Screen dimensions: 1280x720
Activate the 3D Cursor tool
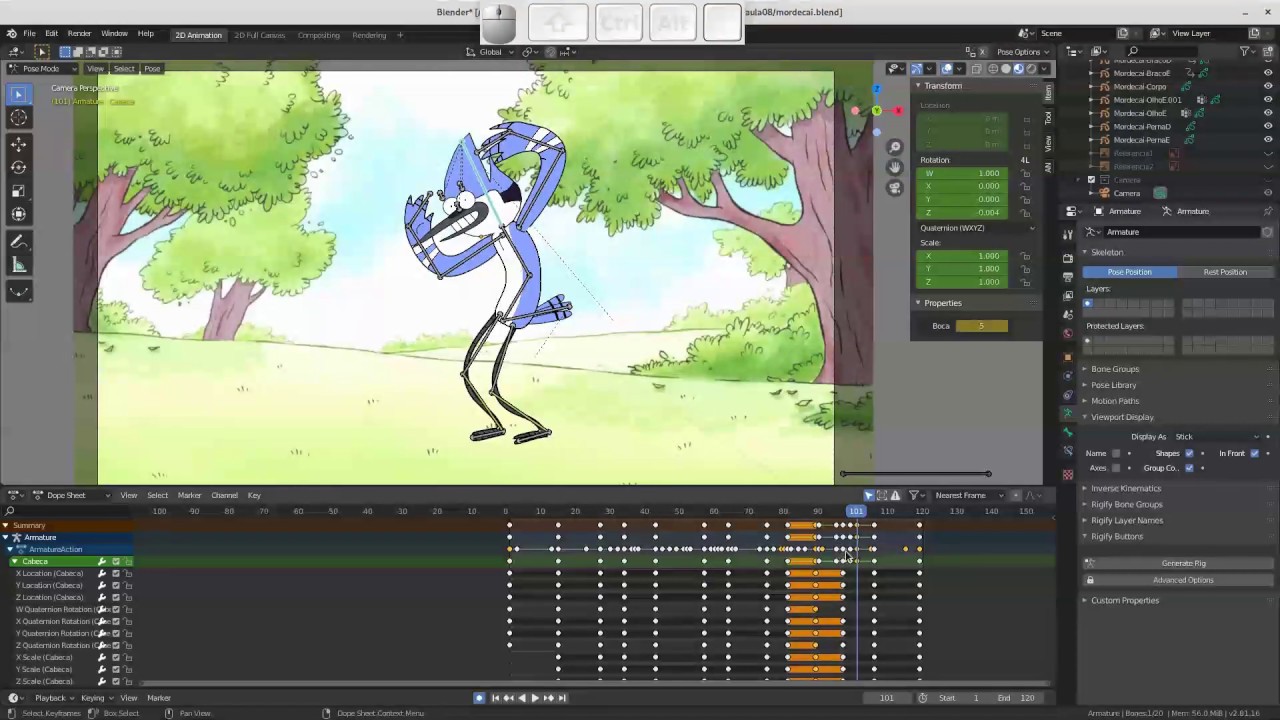(18, 118)
